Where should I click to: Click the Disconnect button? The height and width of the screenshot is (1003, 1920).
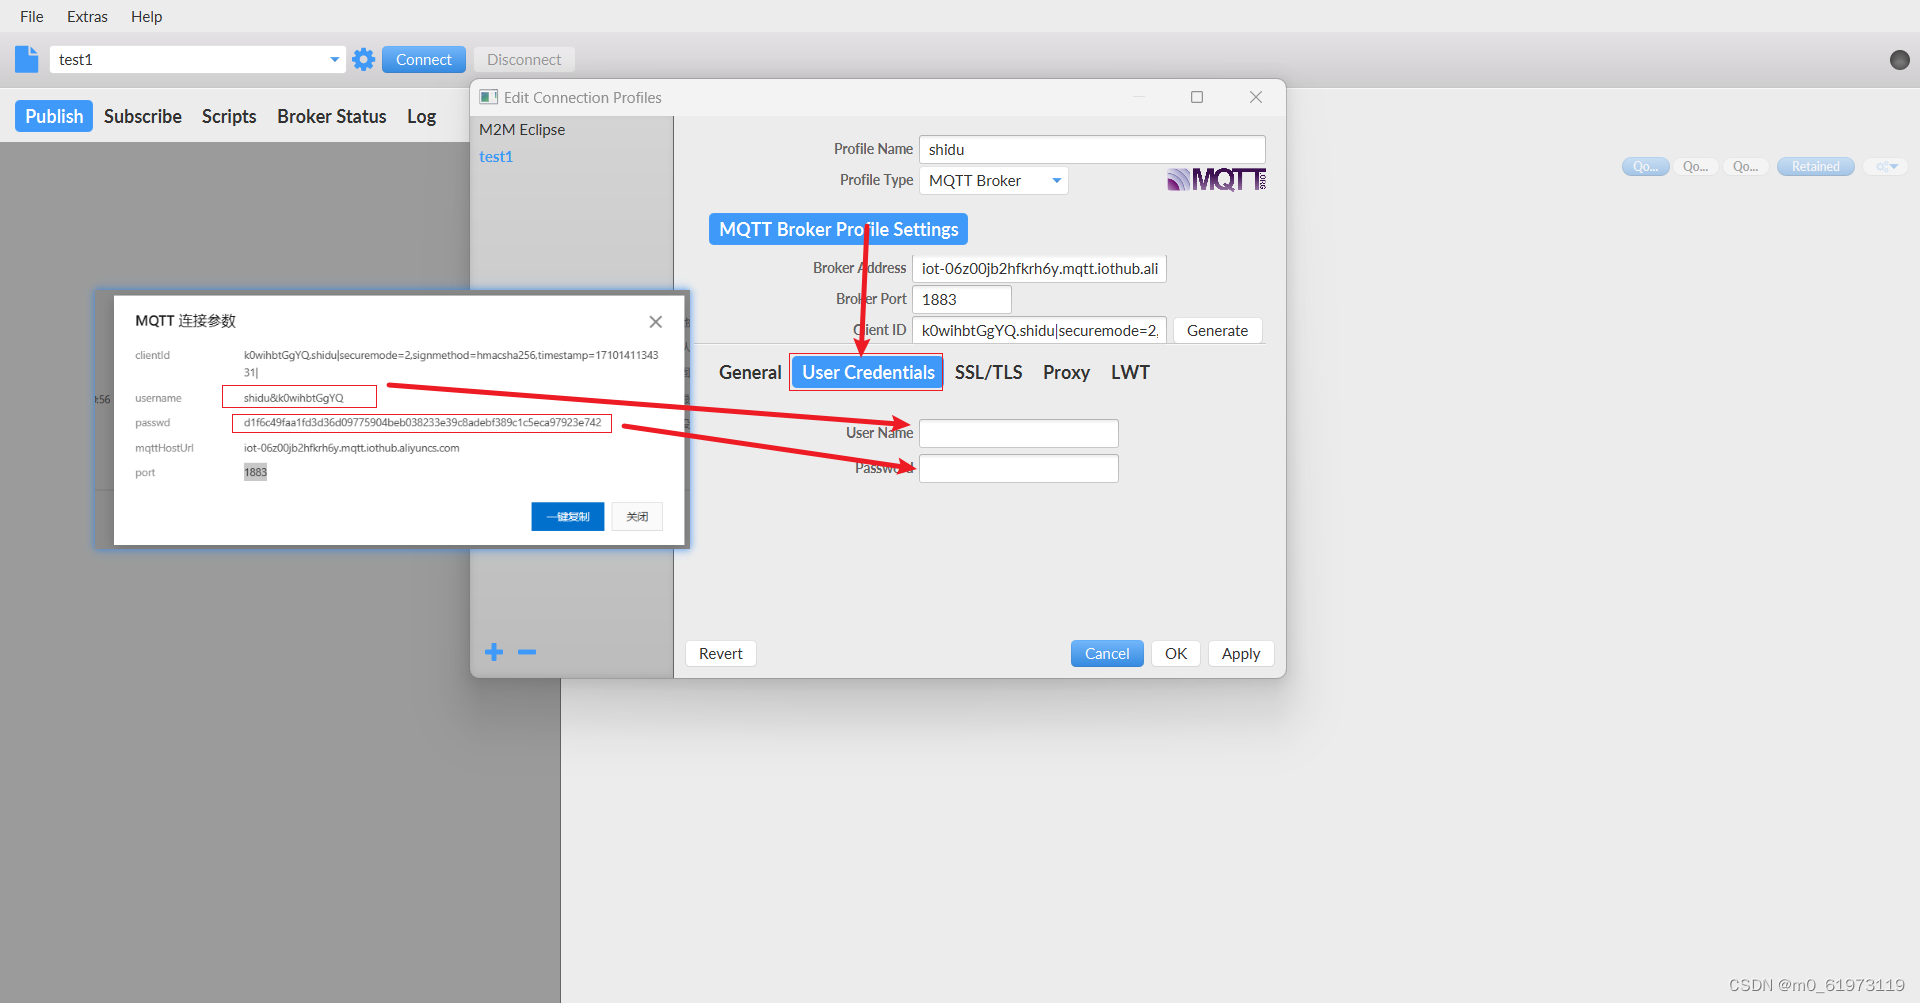click(524, 59)
